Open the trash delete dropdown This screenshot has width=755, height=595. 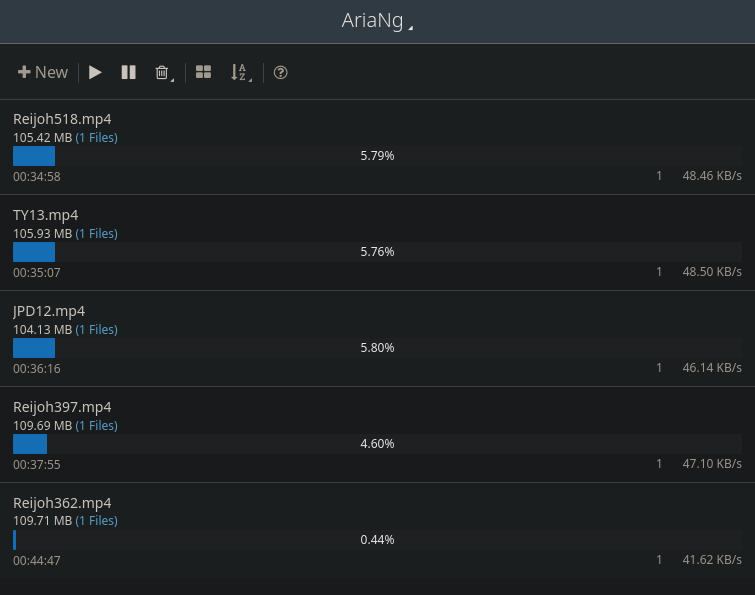point(163,72)
